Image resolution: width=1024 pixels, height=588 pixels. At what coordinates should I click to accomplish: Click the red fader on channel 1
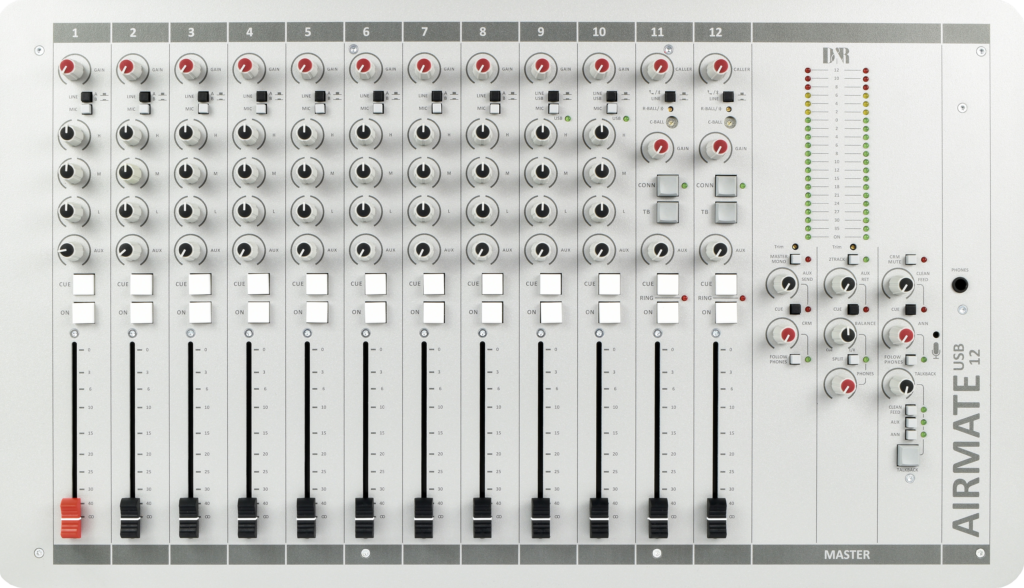[x=72, y=515]
